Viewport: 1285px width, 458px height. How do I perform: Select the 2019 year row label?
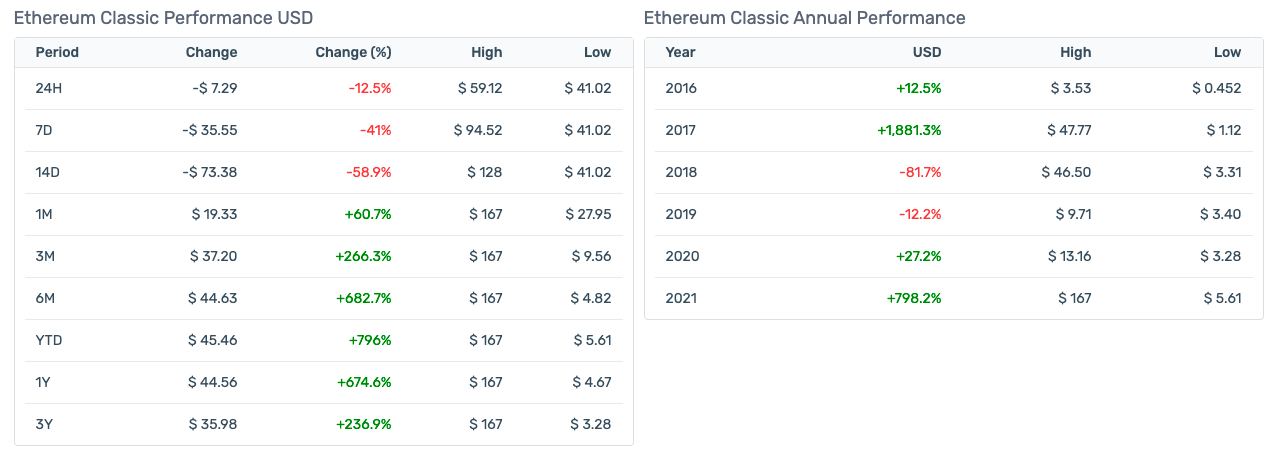pyautogui.click(x=681, y=214)
